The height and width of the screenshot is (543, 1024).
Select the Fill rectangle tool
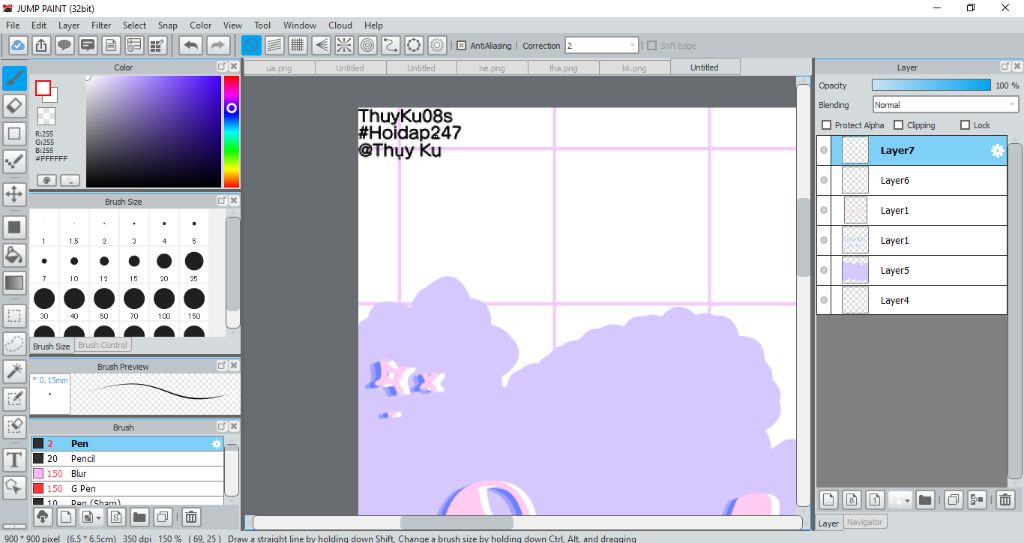pos(14,227)
